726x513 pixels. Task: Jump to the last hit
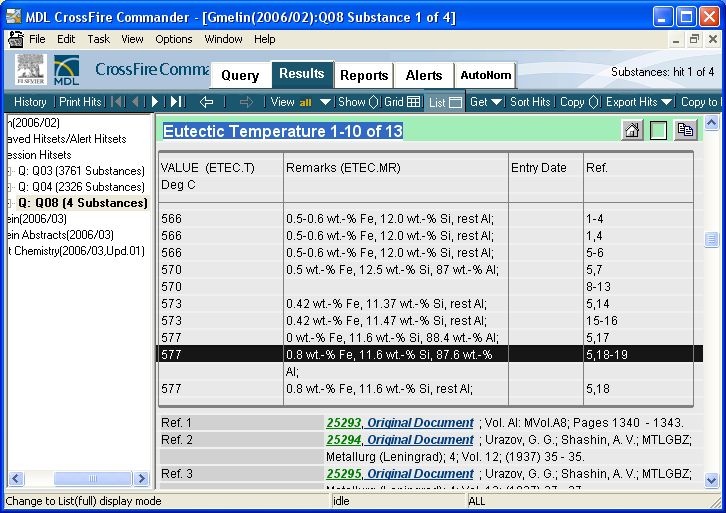tap(177, 102)
